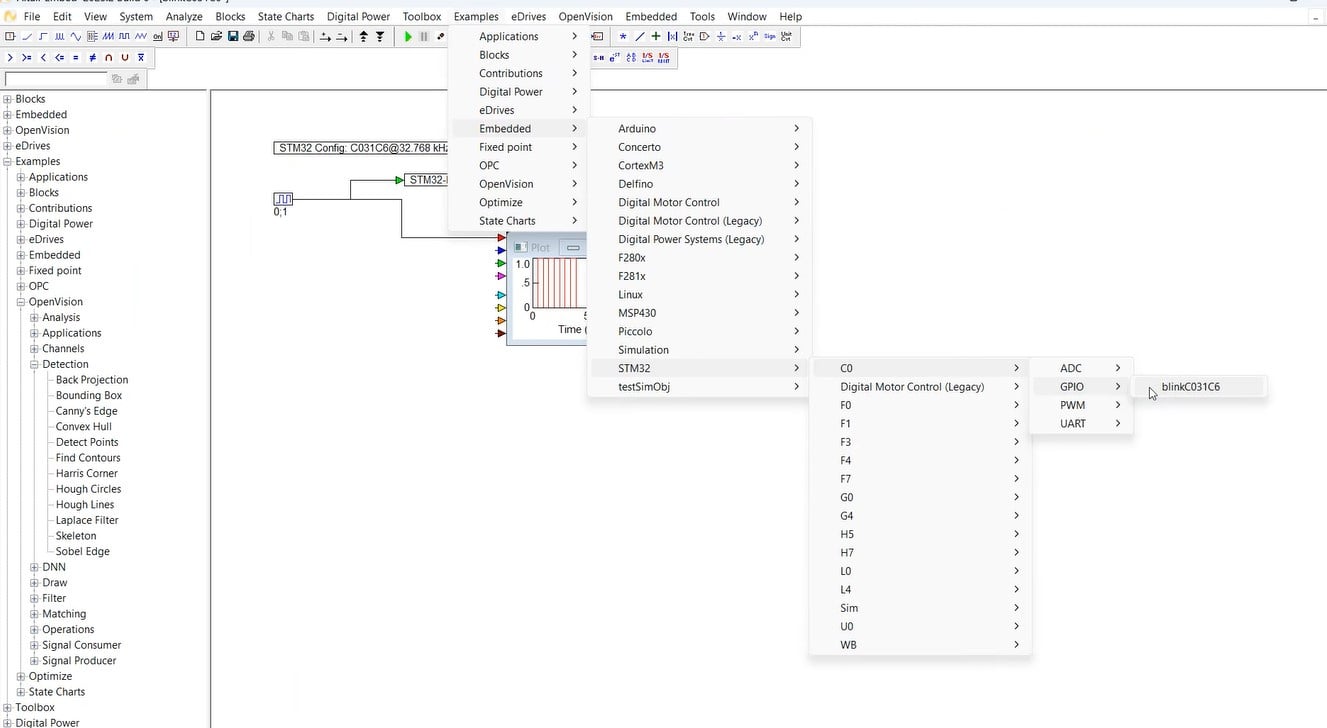Select the less-than comparison block icon
The width and height of the screenshot is (1327, 728).
43,58
